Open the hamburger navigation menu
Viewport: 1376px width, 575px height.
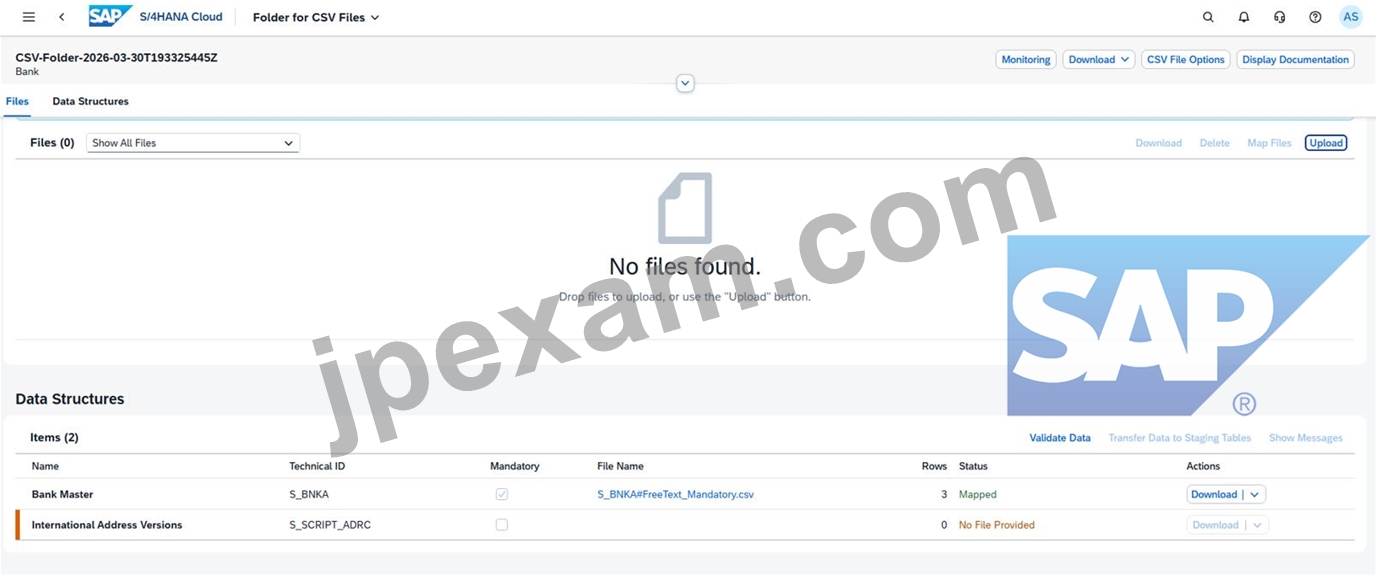(x=28, y=17)
